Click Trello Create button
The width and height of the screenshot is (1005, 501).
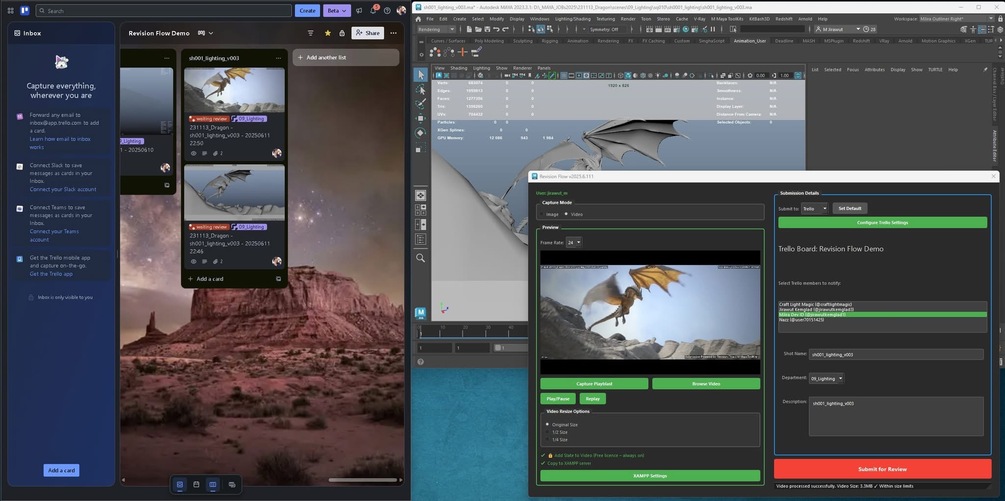pyautogui.click(x=308, y=11)
